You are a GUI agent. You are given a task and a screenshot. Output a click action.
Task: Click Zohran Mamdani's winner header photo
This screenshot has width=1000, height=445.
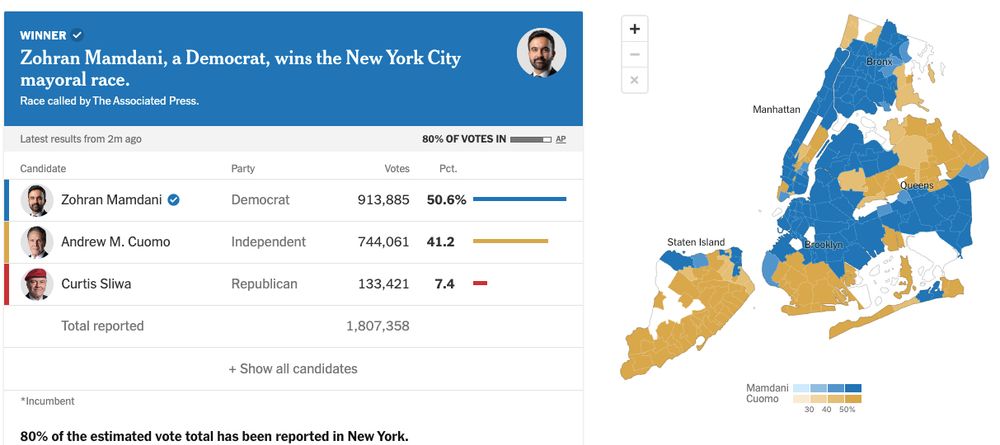[x=541, y=52]
